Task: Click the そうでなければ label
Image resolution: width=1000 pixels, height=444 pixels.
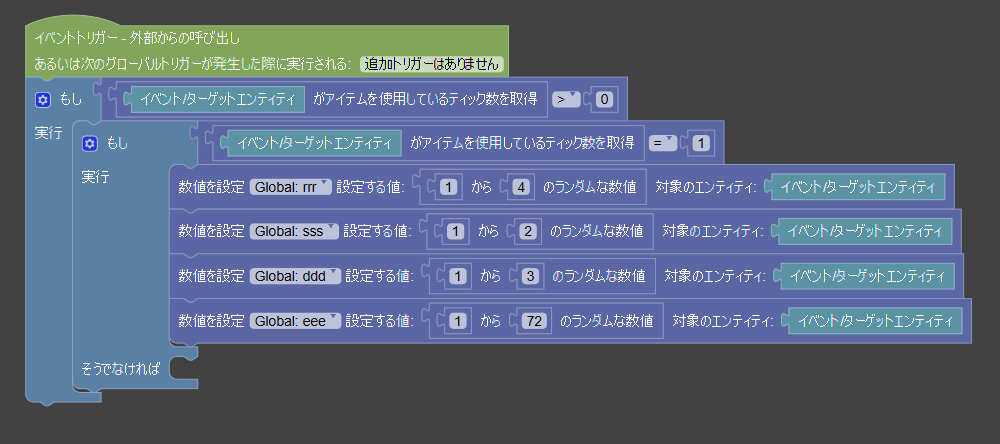Action: (x=120, y=368)
